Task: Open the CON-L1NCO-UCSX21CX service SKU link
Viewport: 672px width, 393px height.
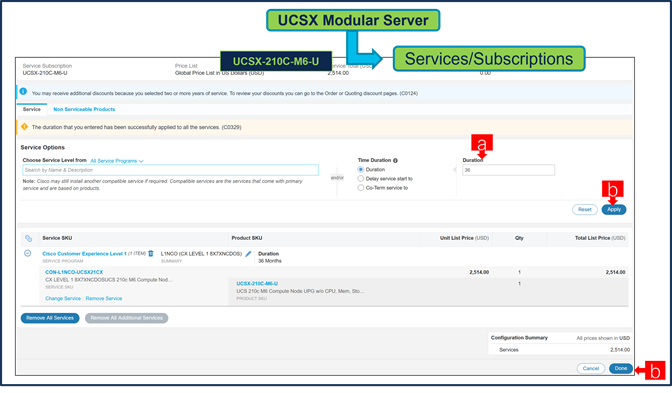Action: click(74, 272)
